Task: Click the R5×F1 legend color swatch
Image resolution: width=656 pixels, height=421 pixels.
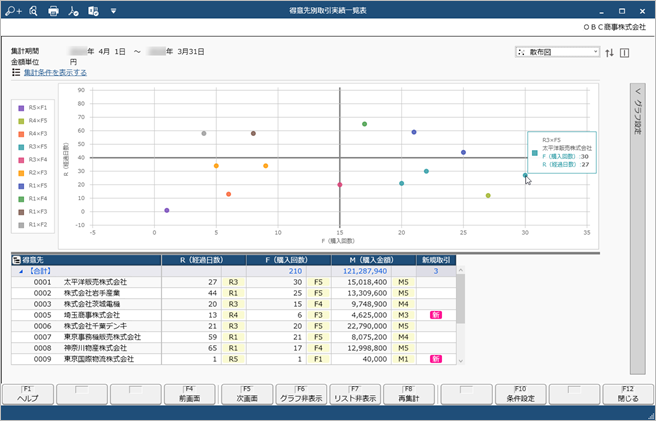Action: [x=20, y=106]
